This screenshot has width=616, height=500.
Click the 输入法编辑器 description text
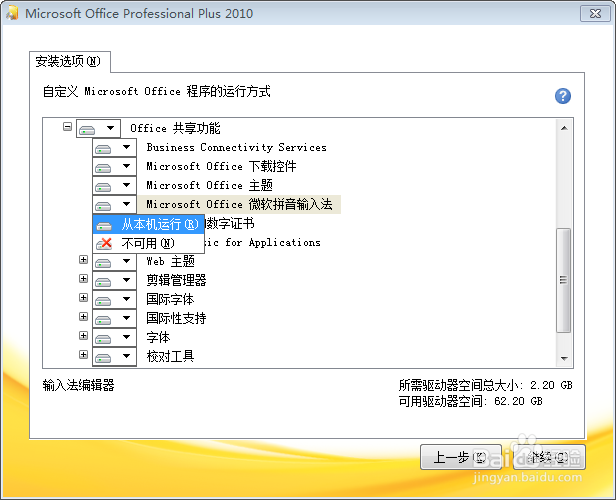click(79, 385)
